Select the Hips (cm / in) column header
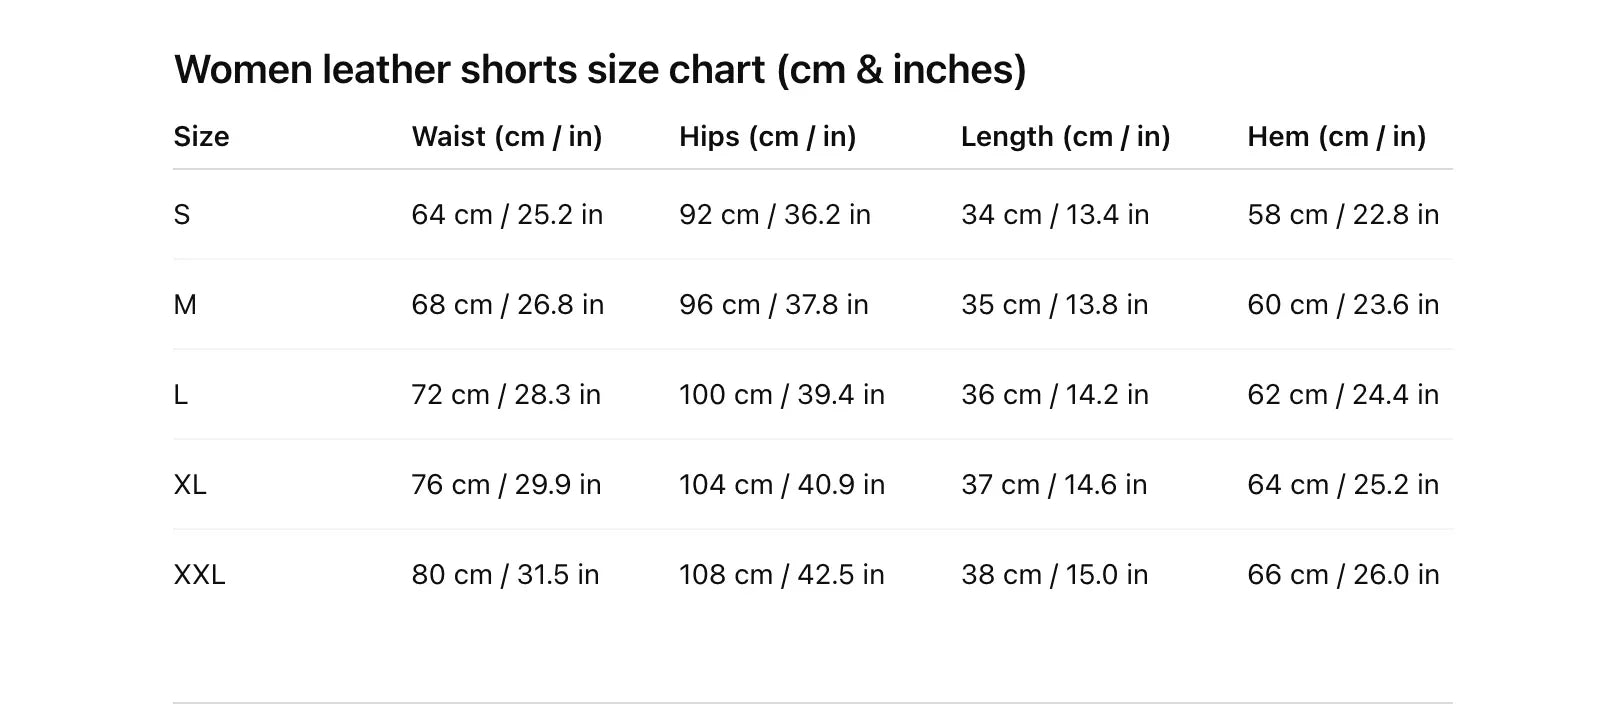Screen dimensions: 1616x708 (767, 137)
